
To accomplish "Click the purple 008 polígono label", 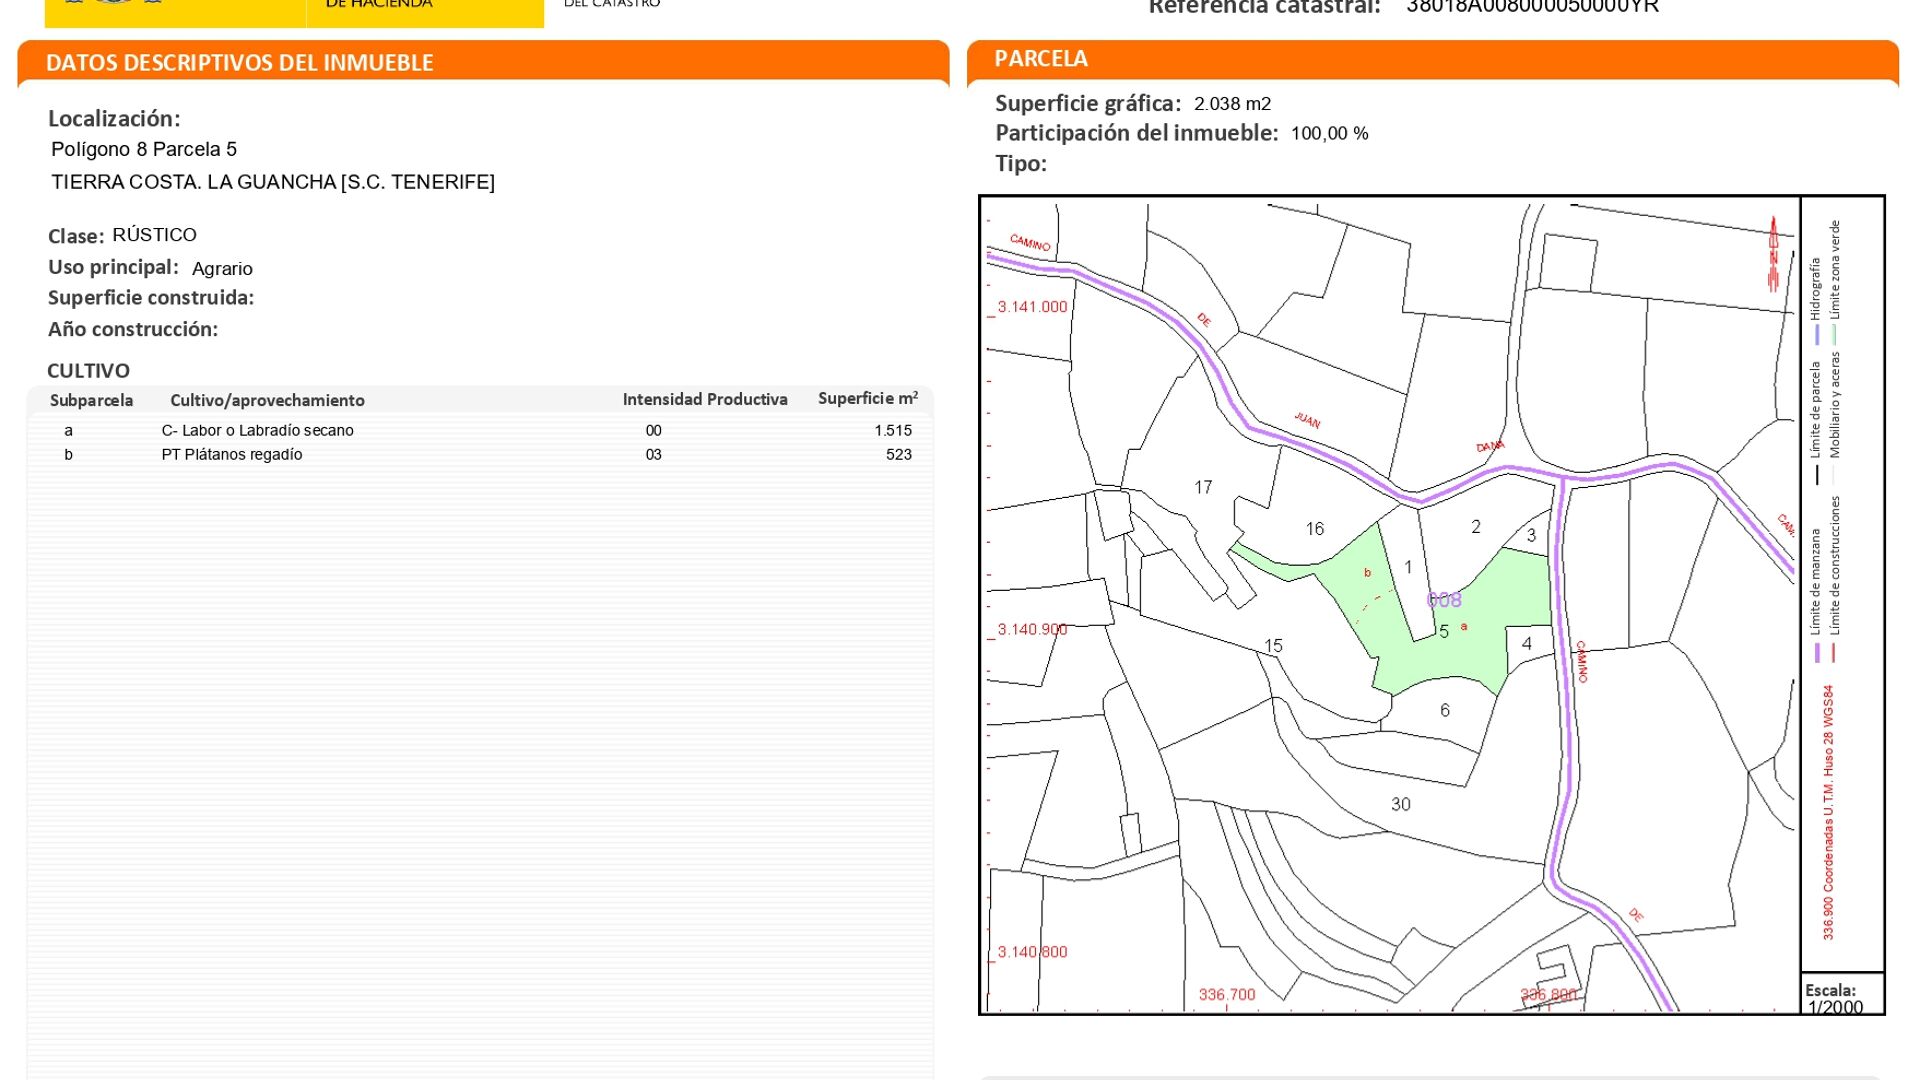I will 1443,600.
